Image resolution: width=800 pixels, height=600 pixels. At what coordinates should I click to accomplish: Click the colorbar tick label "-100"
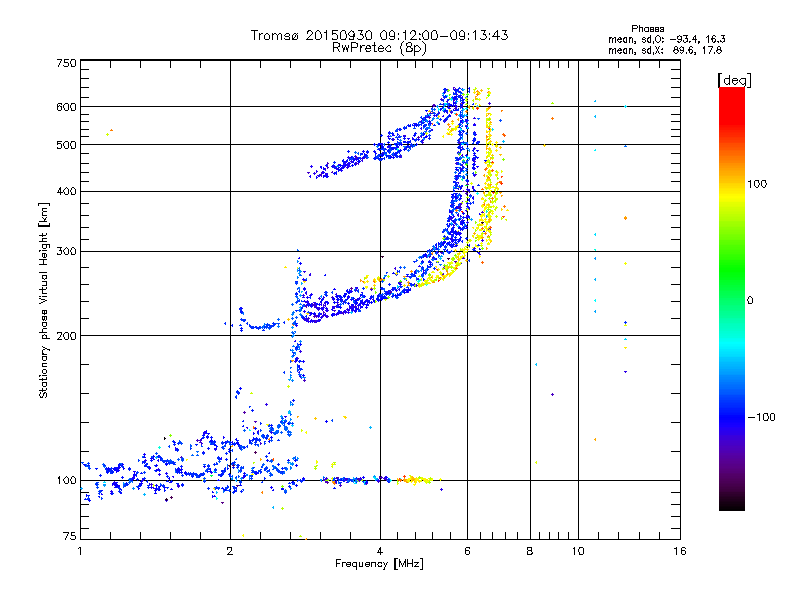761,417
